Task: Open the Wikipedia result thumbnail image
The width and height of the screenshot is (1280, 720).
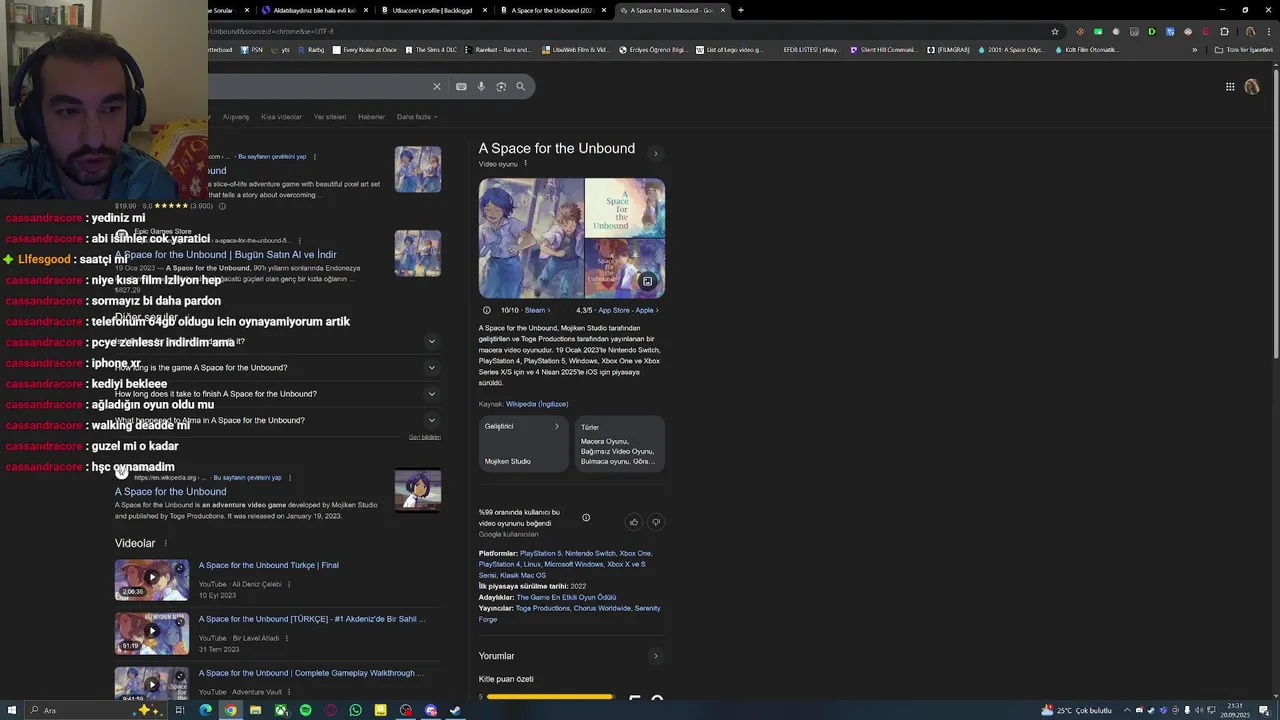Action: coord(417,490)
